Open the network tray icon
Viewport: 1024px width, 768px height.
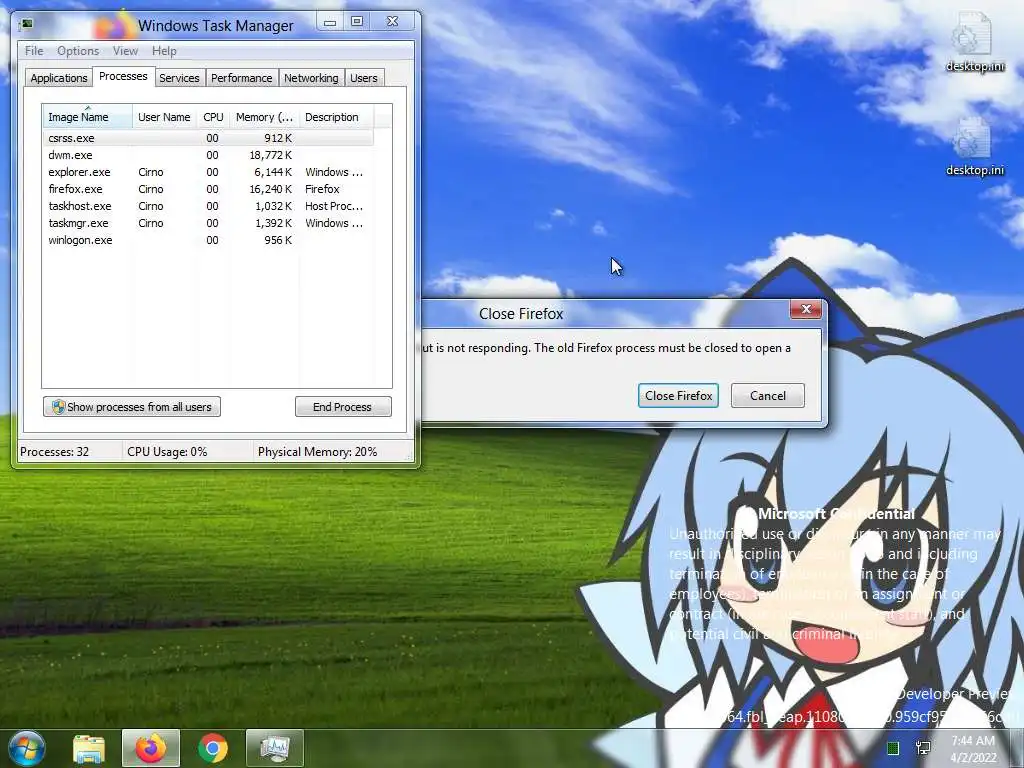tap(923, 748)
